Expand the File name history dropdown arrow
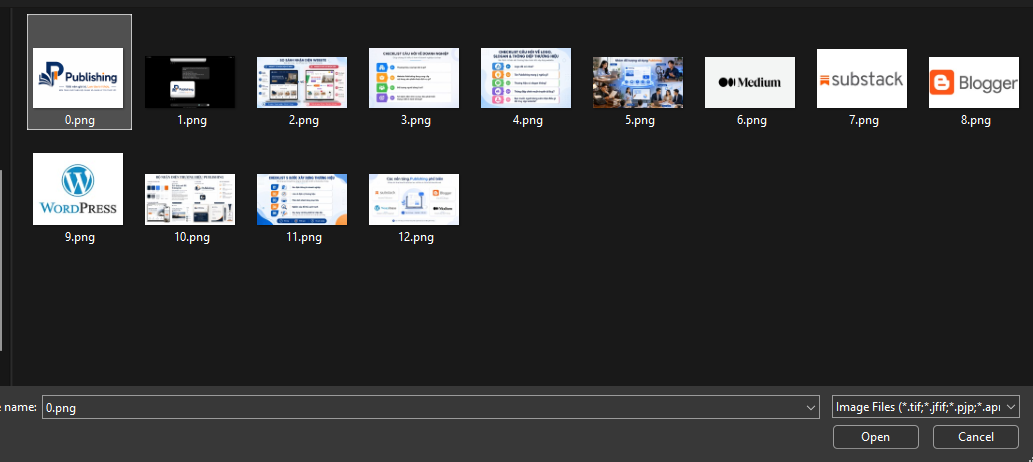The image size is (1033, 462). click(x=811, y=408)
